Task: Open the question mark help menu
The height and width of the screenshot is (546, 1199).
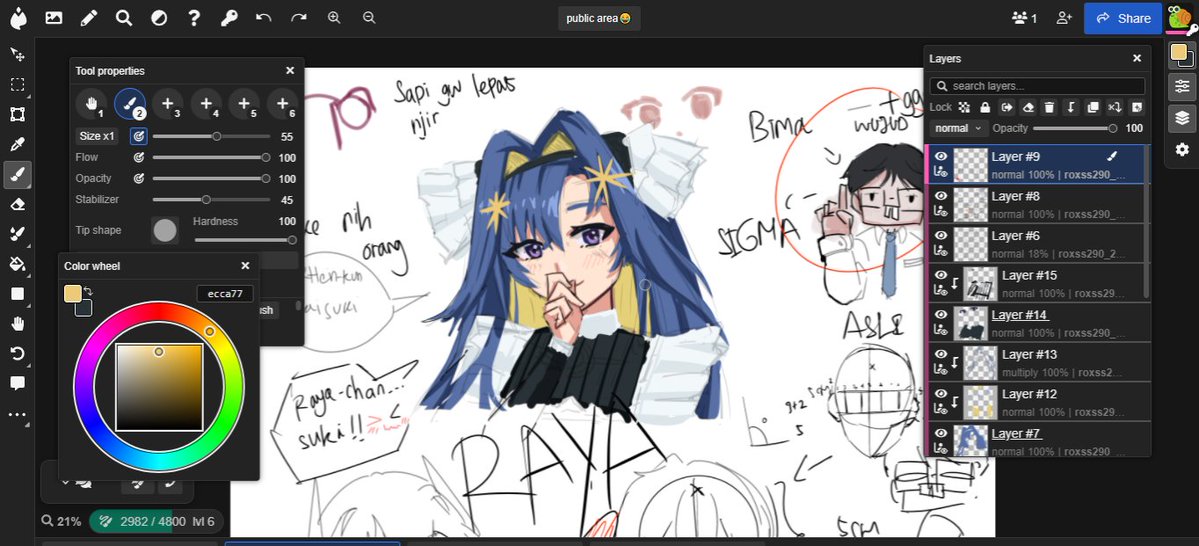Action: click(x=194, y=18)
